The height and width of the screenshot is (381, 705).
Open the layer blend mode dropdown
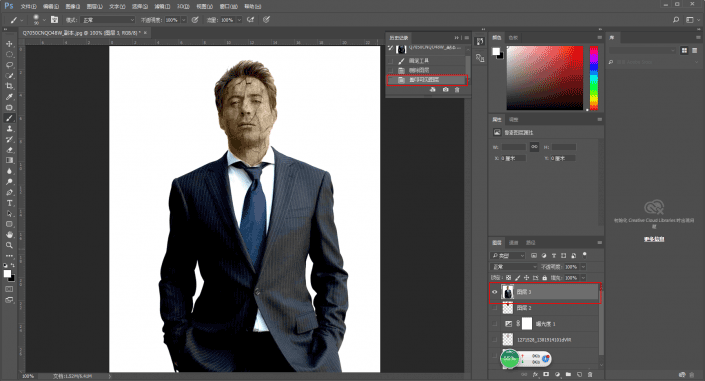tap(514, 267)
